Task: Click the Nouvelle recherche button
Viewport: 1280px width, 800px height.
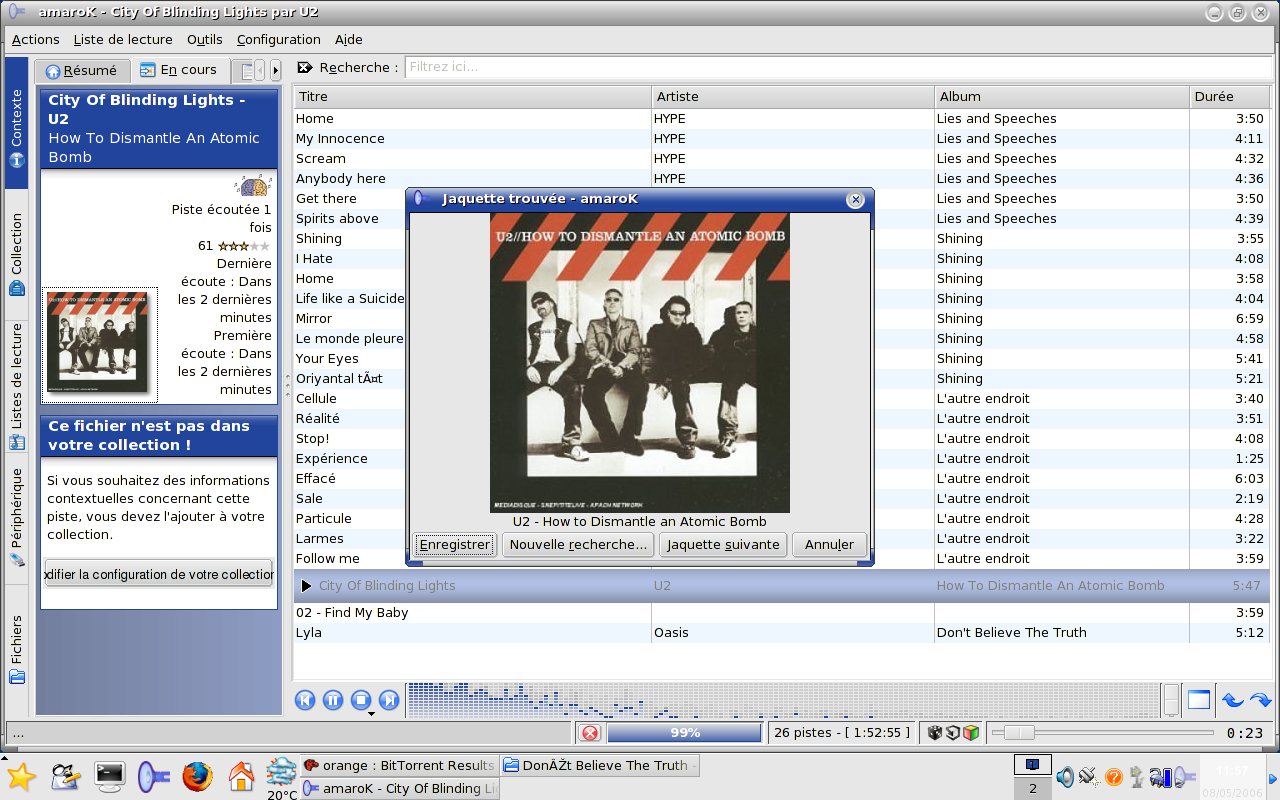Action: (x=578, y=545)
